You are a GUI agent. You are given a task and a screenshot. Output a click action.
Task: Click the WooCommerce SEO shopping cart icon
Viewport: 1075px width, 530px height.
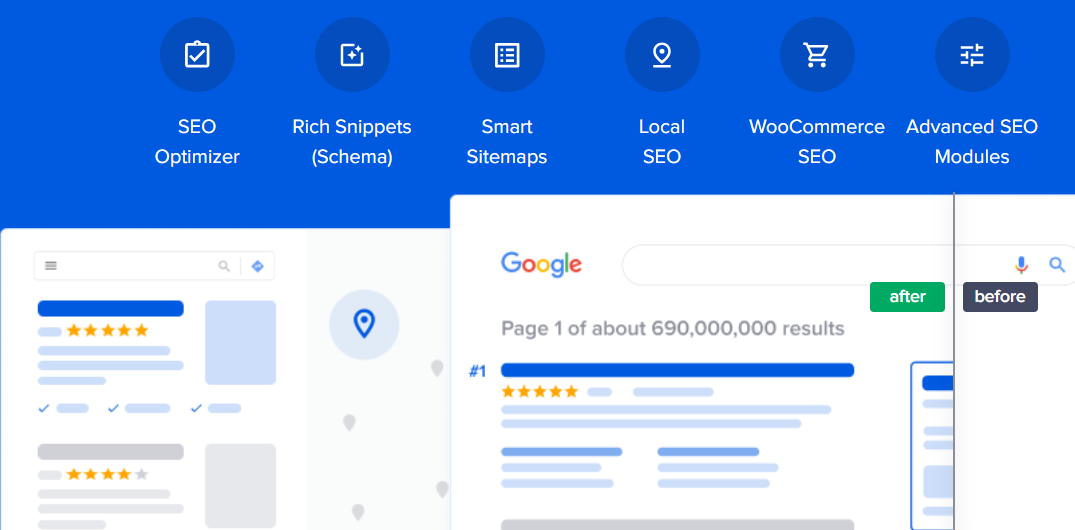coord(817,55)
